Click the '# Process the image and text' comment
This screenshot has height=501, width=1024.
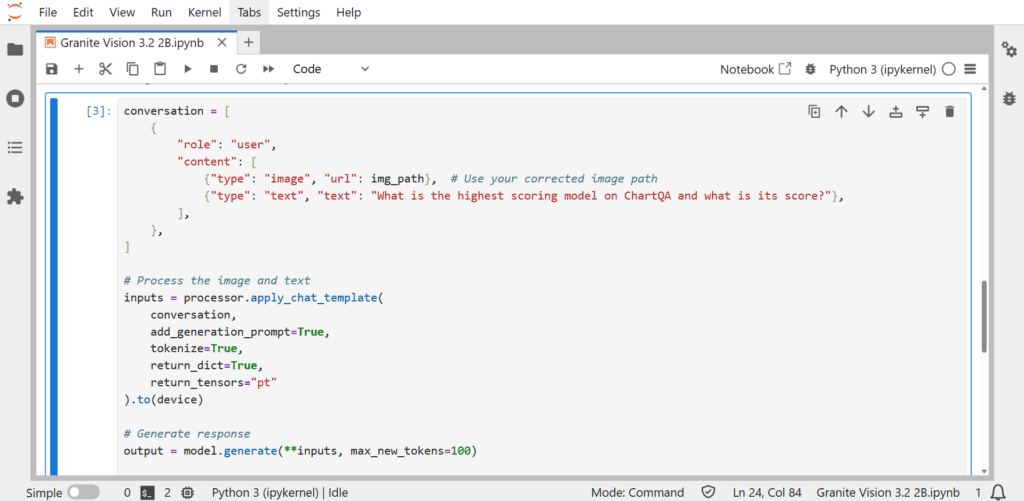(x=217, y=281)
